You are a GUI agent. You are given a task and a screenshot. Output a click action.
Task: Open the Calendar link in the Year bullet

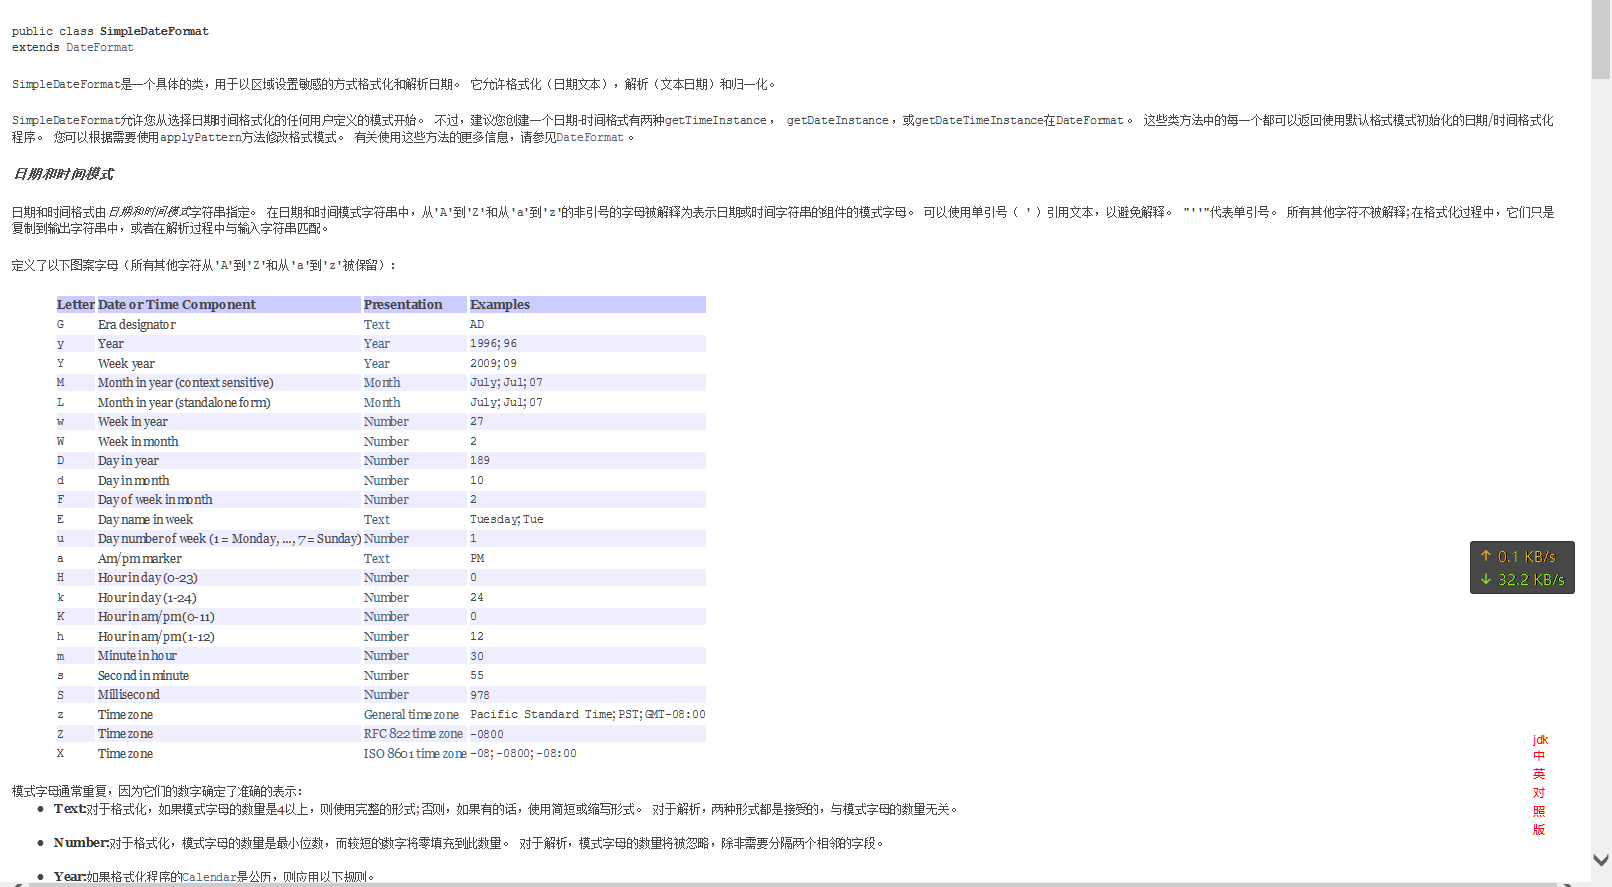[209, 877]
